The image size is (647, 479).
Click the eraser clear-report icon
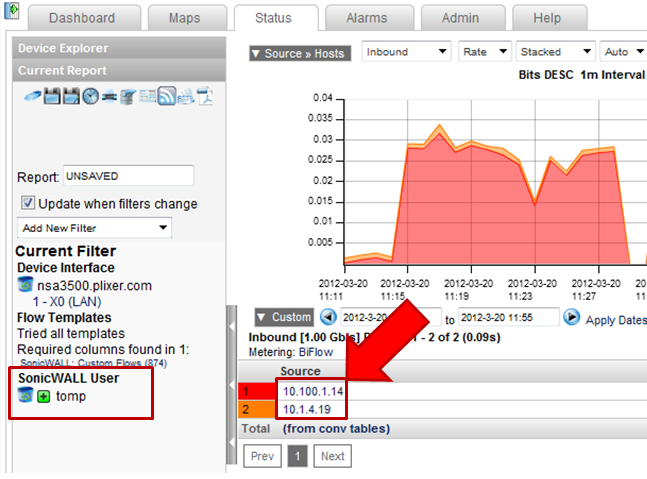pos(34,96)
